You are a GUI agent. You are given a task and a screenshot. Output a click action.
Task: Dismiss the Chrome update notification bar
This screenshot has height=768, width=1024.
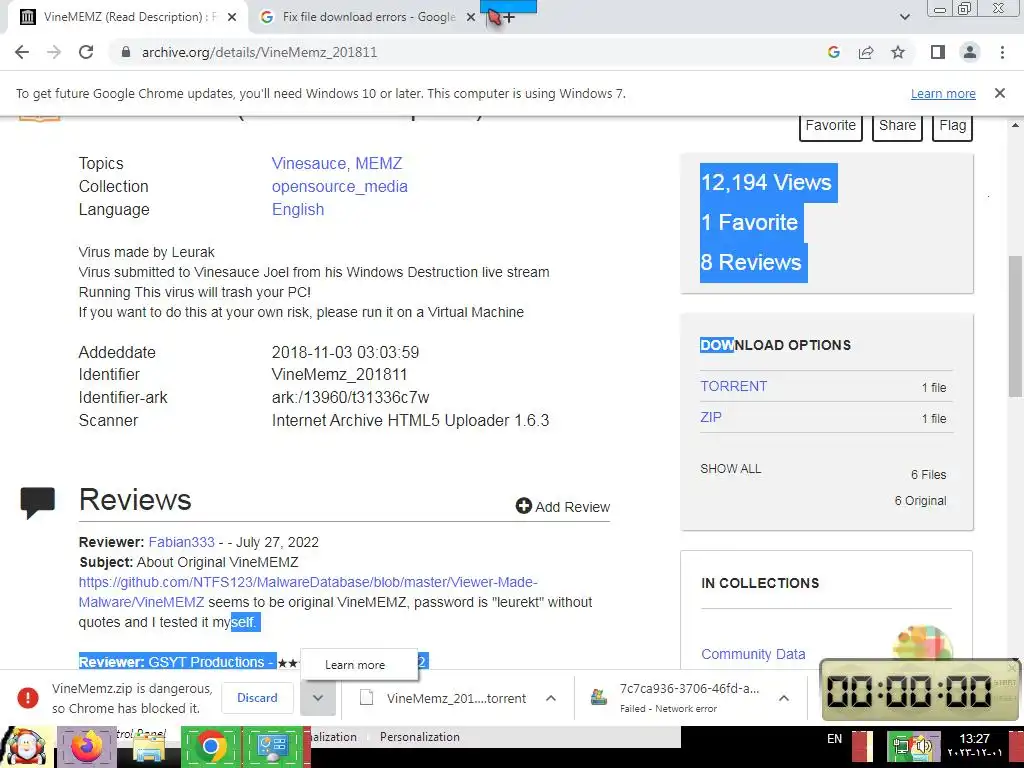point(999,93)
